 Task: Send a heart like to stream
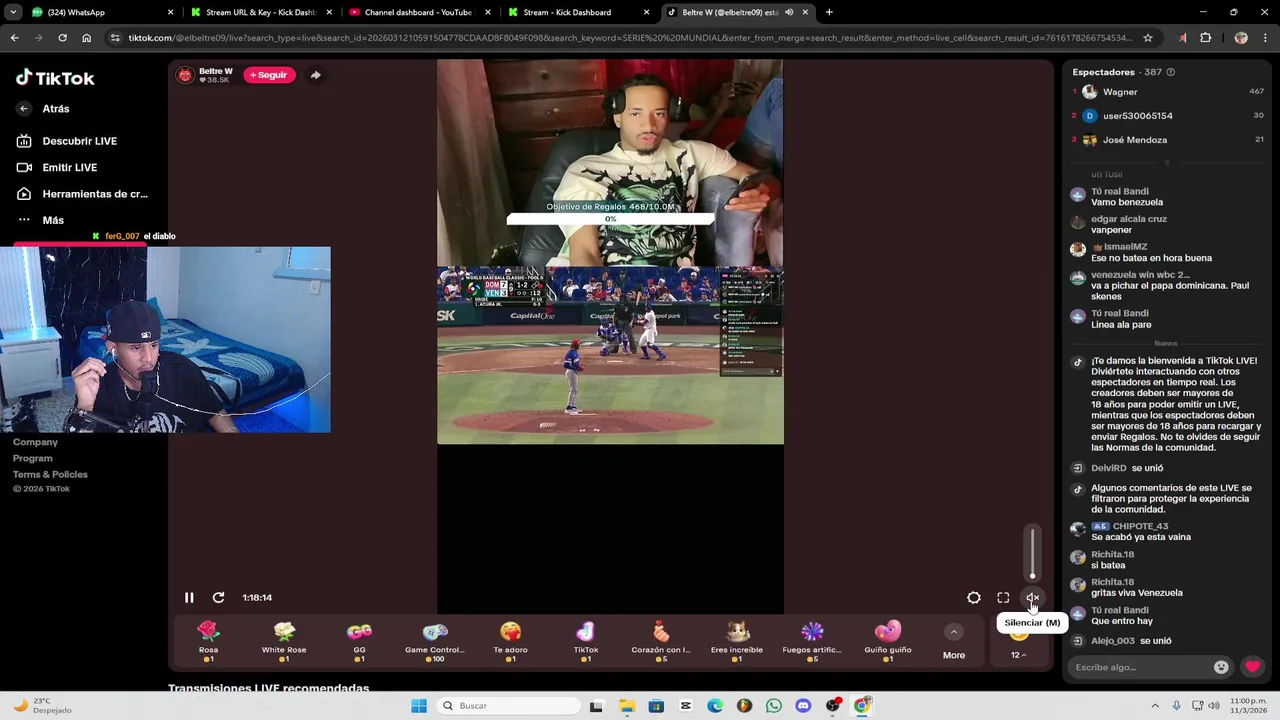point(1252,667)
